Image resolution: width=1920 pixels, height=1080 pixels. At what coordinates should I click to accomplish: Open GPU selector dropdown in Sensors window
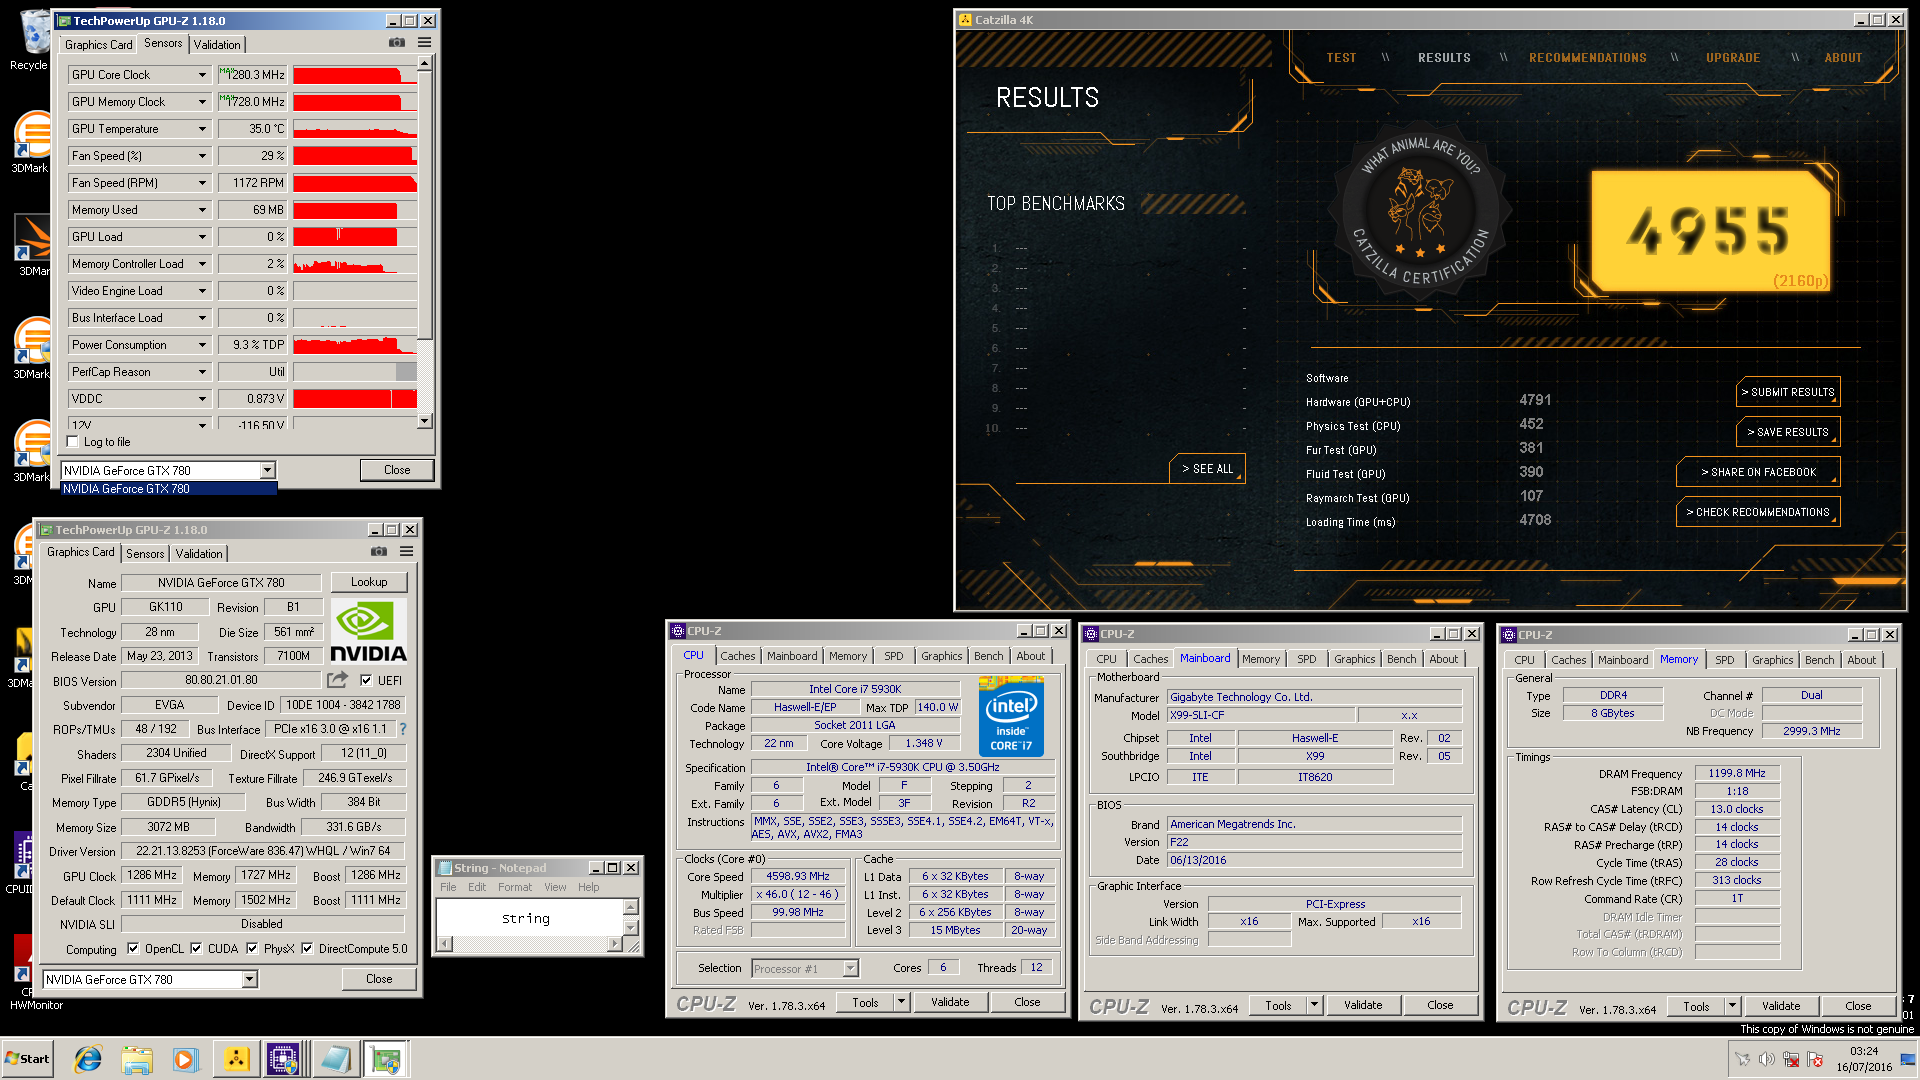click(x=267, y=470)
